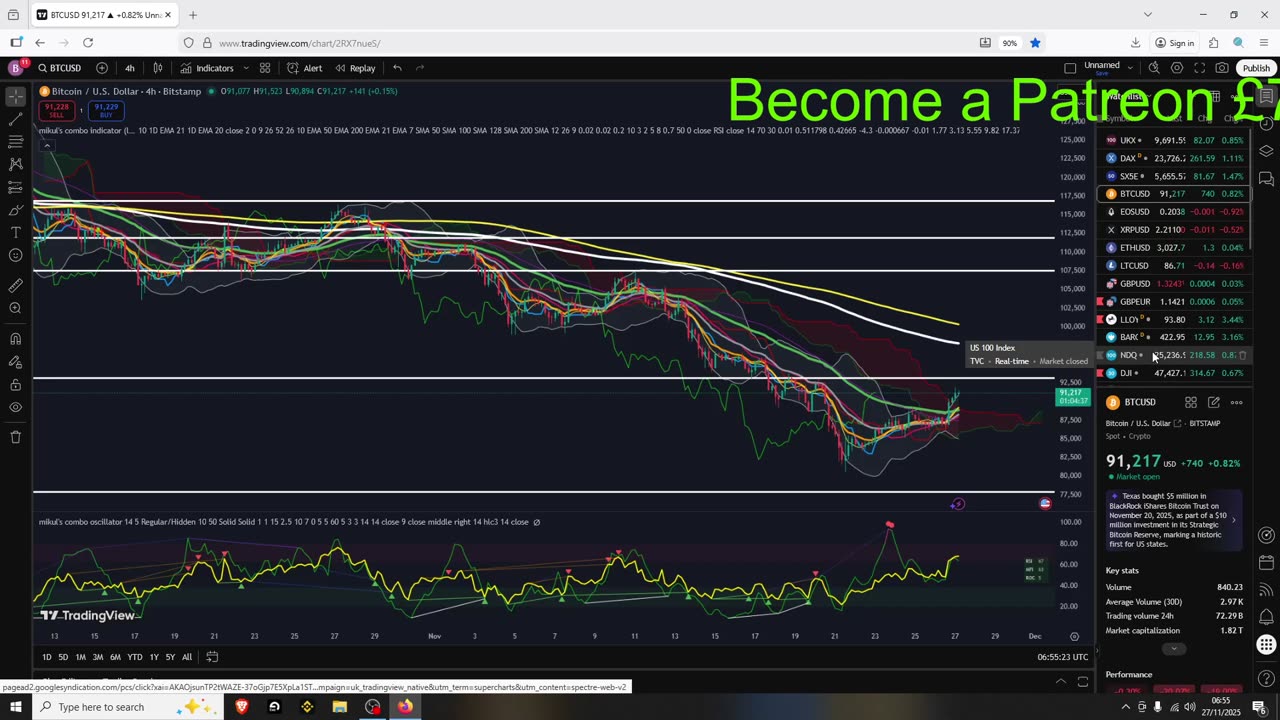1280x720 pixels.
Task: Click the undo arrow in chart toolbar
Action: pos(397,68)
